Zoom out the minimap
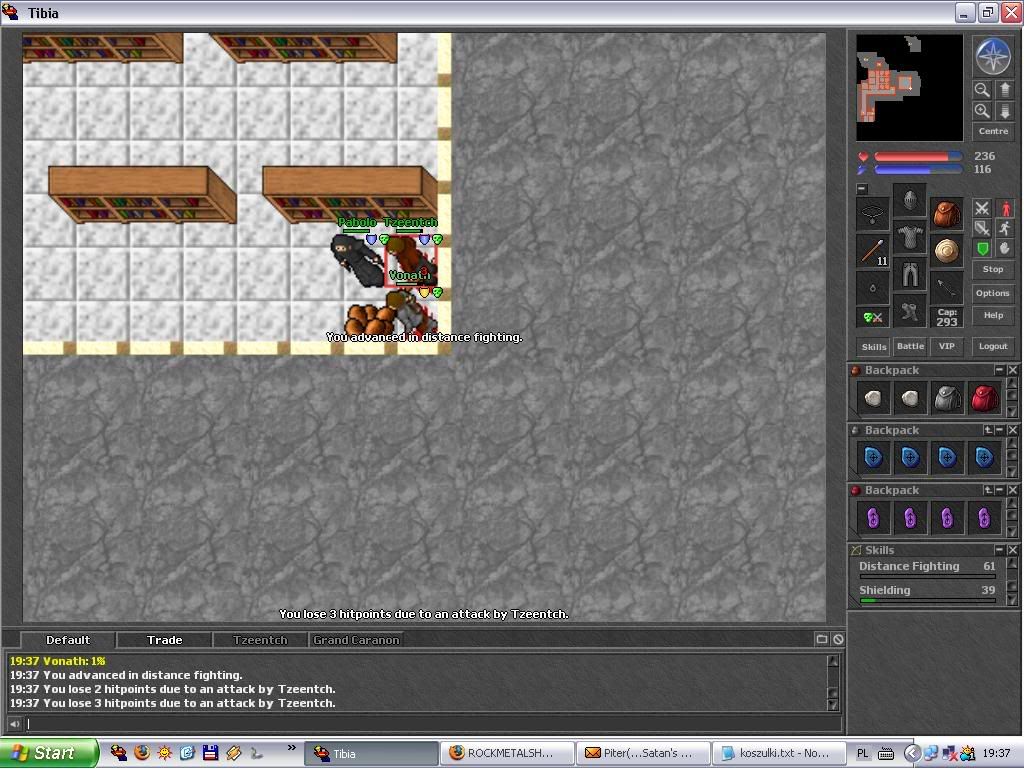This screenshot has width=1024, height=769. click(x=982, y=89)
